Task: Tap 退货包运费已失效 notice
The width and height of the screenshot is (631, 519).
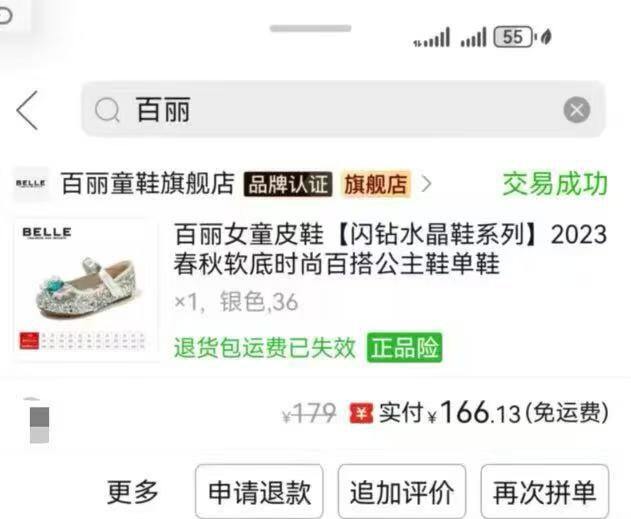Action: click(x=265, y=347)
